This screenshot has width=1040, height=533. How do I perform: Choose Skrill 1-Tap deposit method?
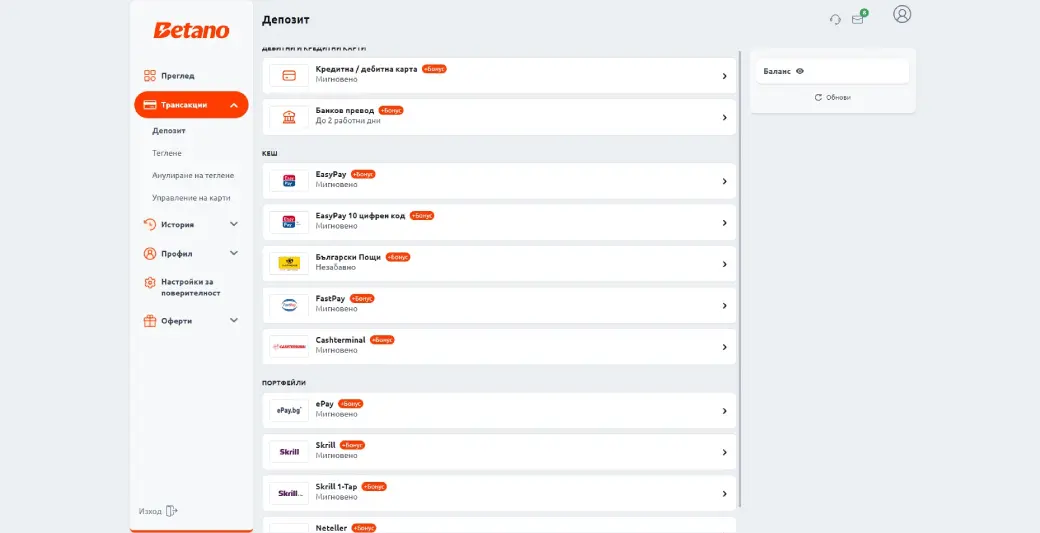click(x=499, y=493)
